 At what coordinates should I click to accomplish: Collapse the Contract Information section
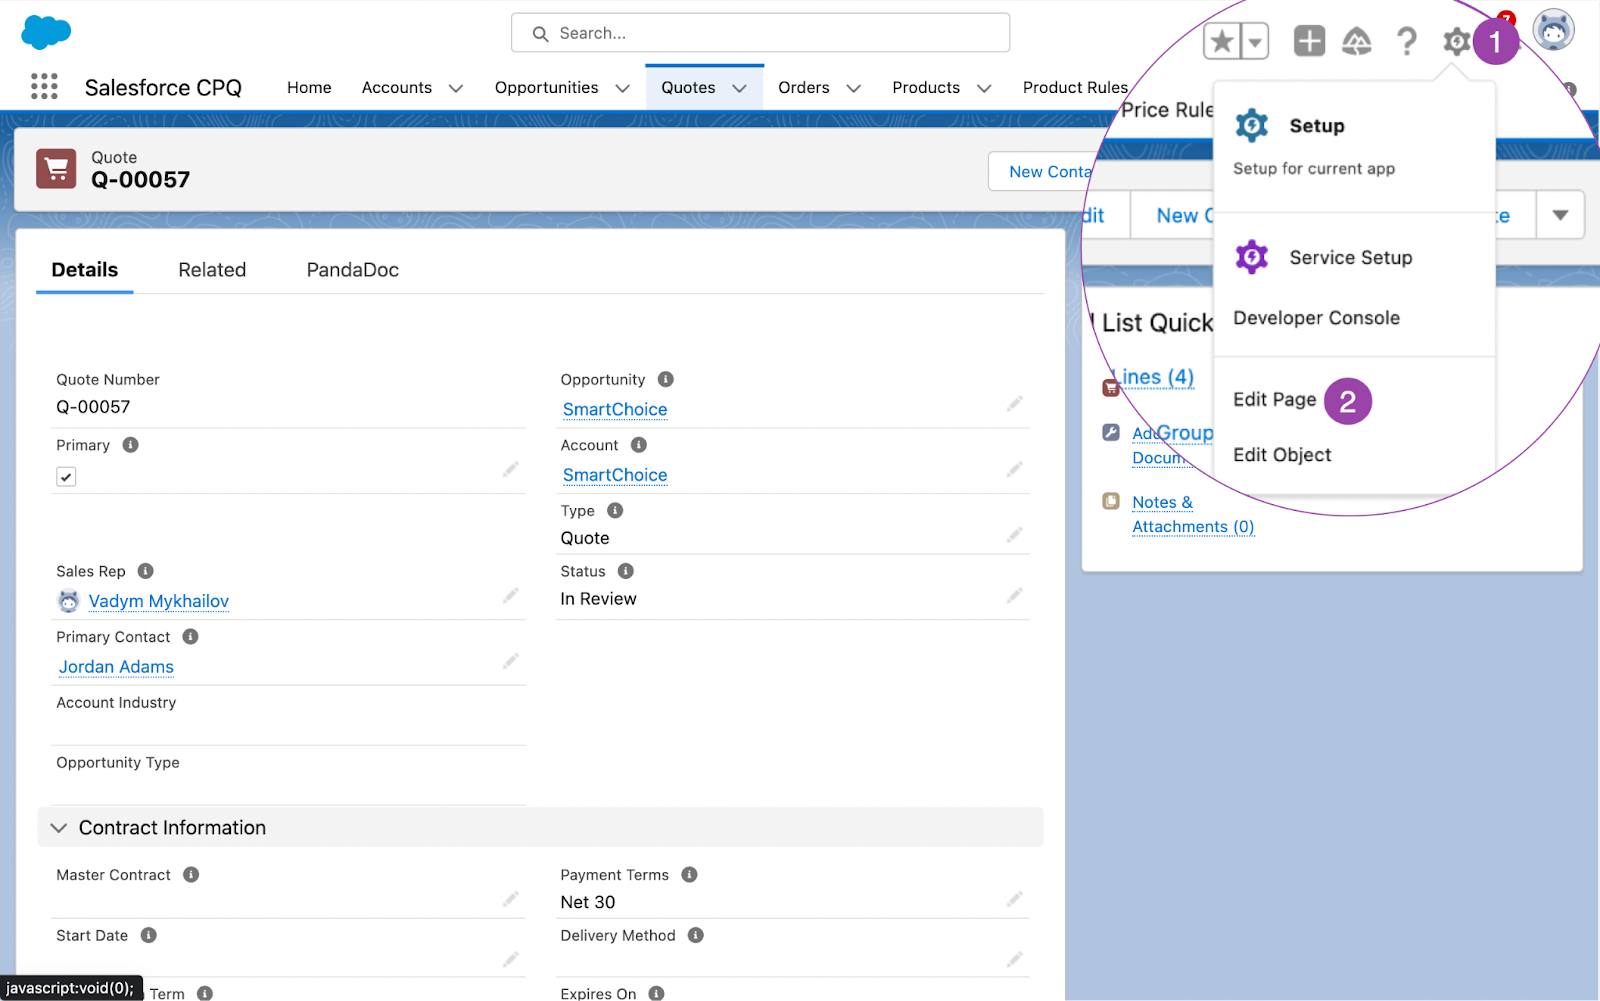(x=59, y=828)
